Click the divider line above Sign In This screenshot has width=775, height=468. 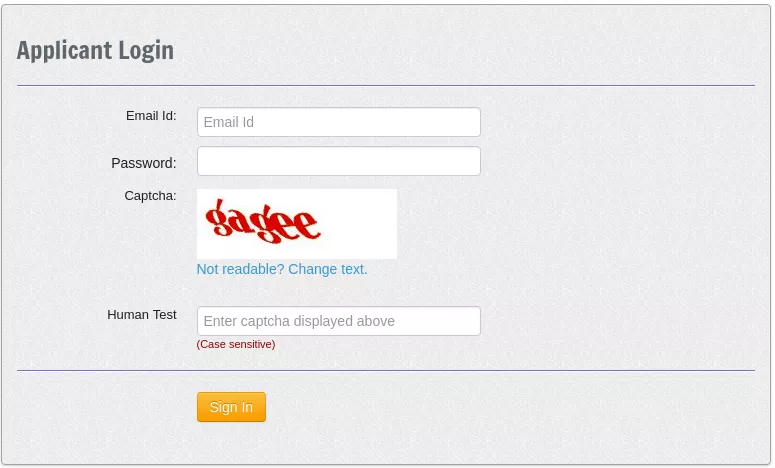(x=386, y=370)
